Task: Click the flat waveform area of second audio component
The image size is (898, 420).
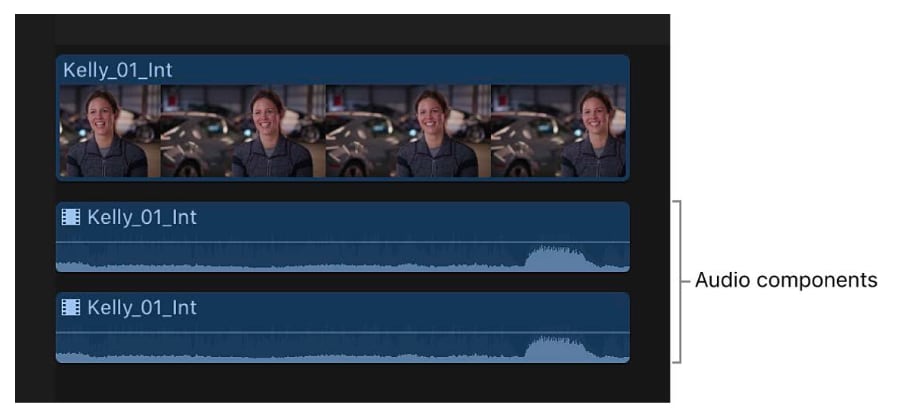Action: 286,357
